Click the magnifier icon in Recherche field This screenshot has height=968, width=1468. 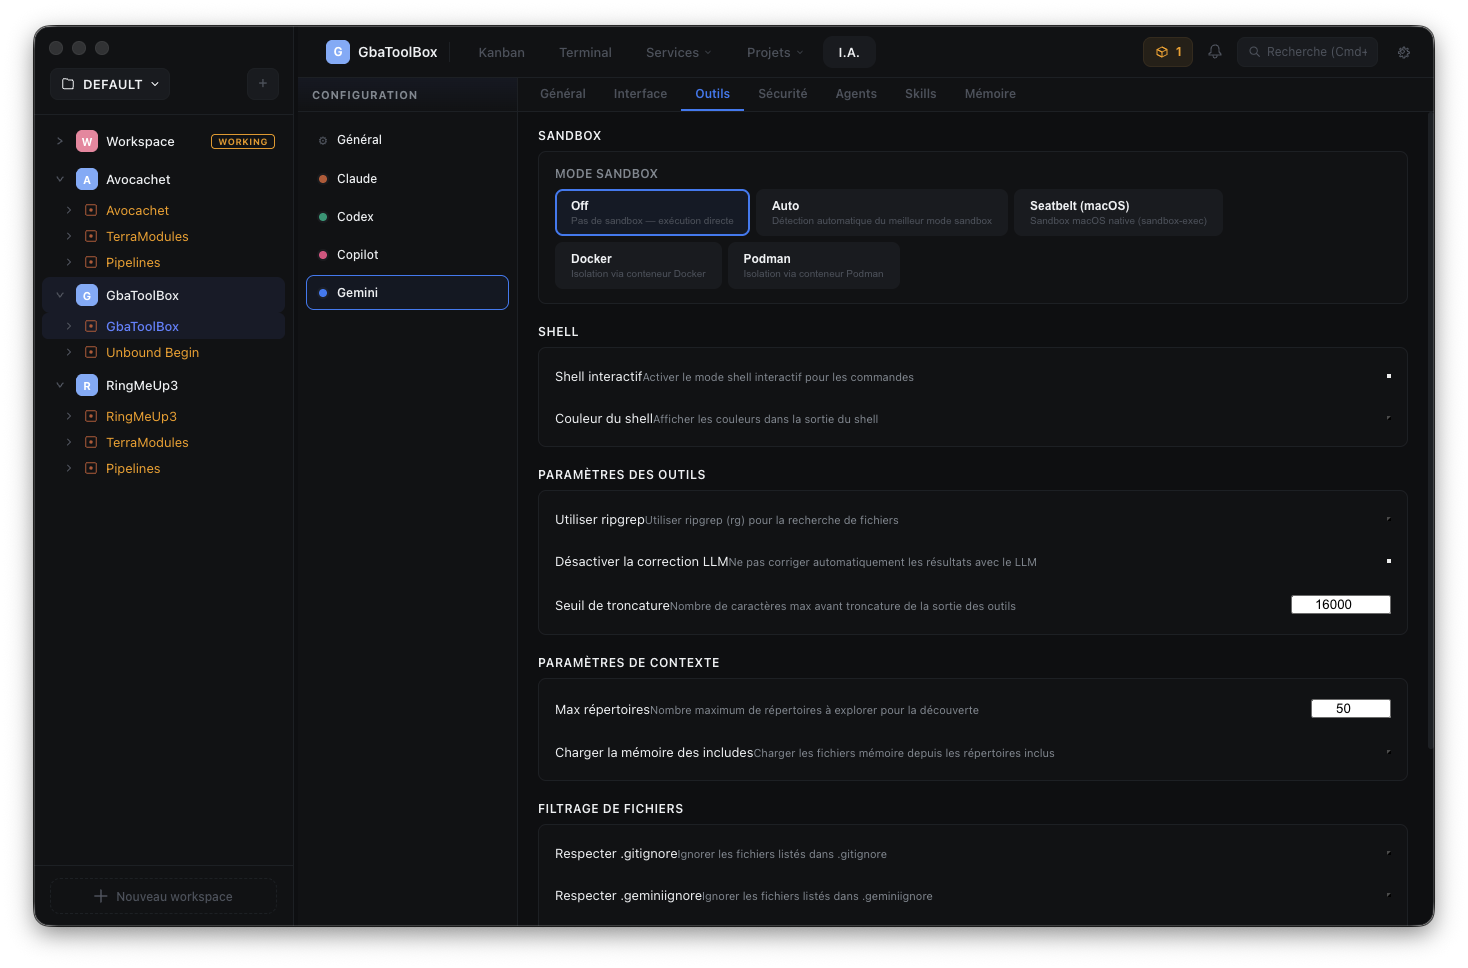(x=1254, y=52)
